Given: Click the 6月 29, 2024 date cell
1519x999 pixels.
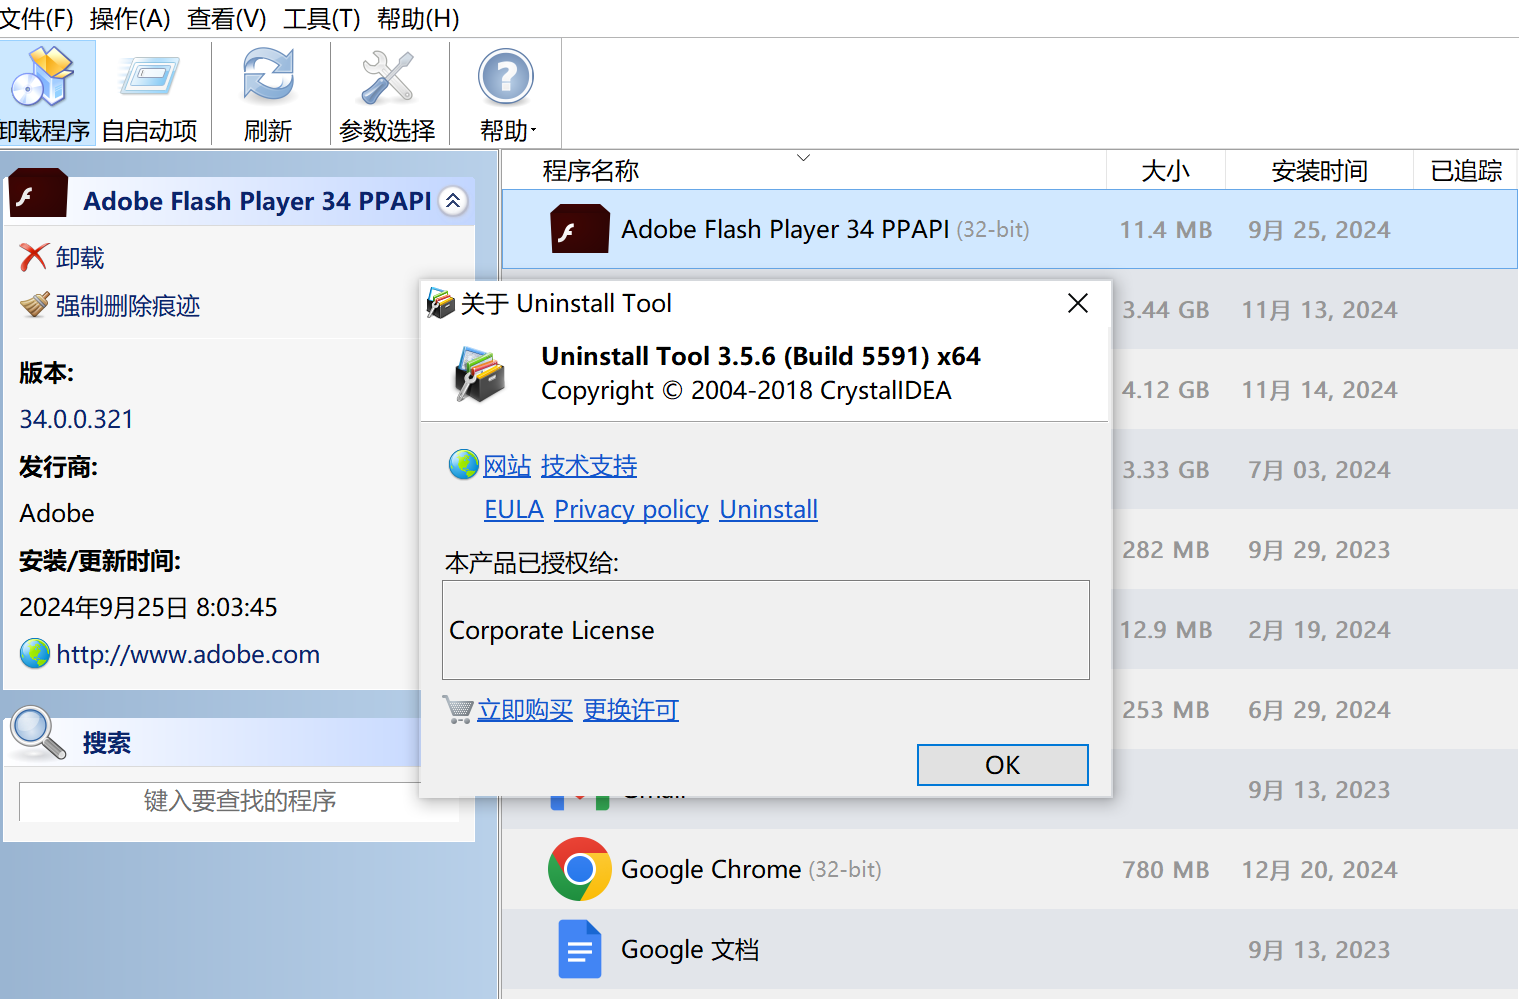Looking at the screenshot, I should 1319,710.
